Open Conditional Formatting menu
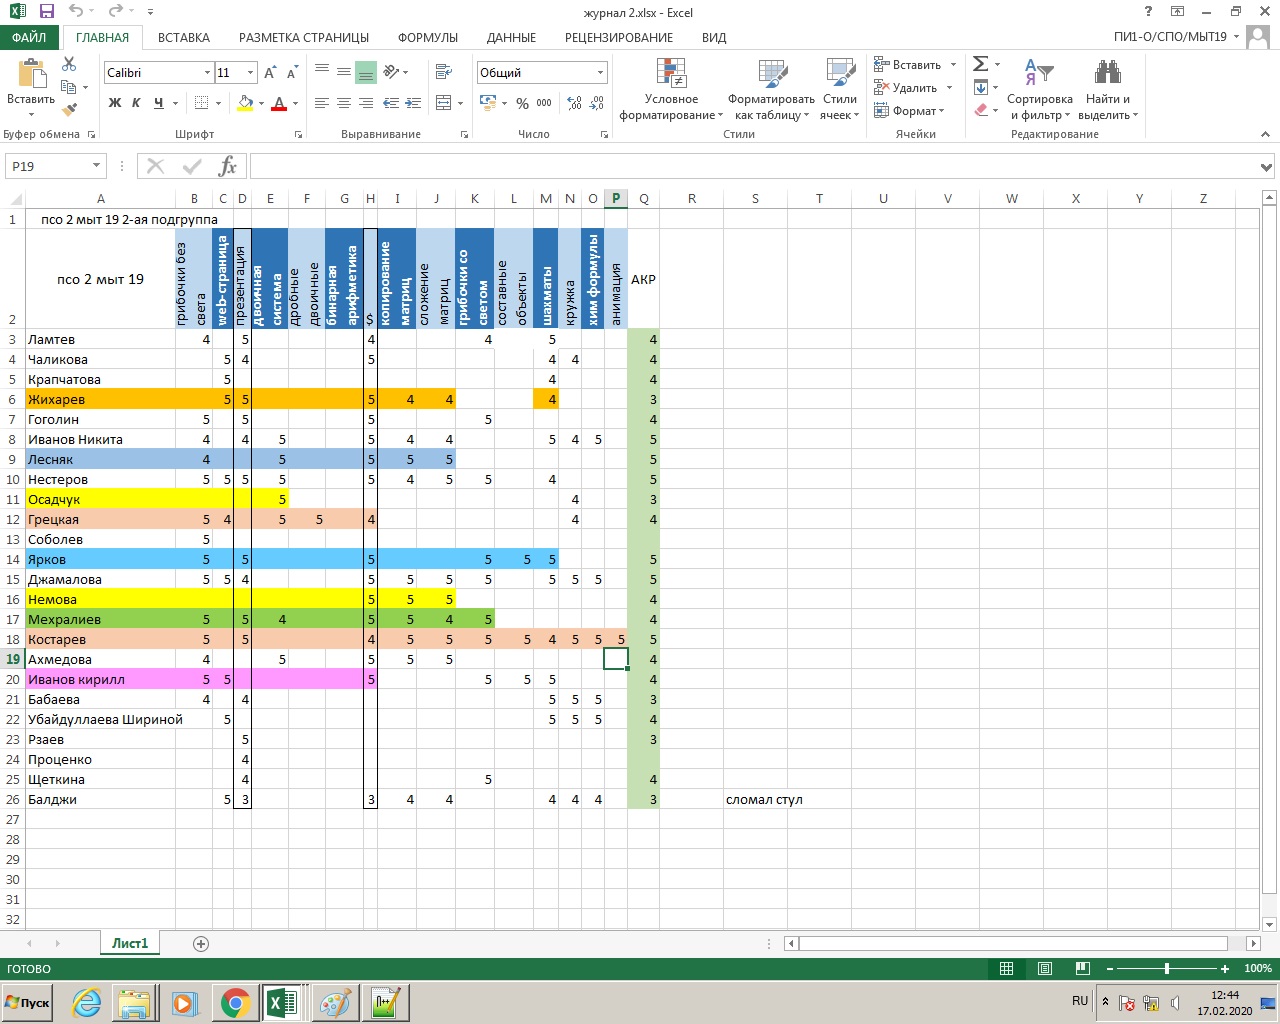 click(671, 90)
